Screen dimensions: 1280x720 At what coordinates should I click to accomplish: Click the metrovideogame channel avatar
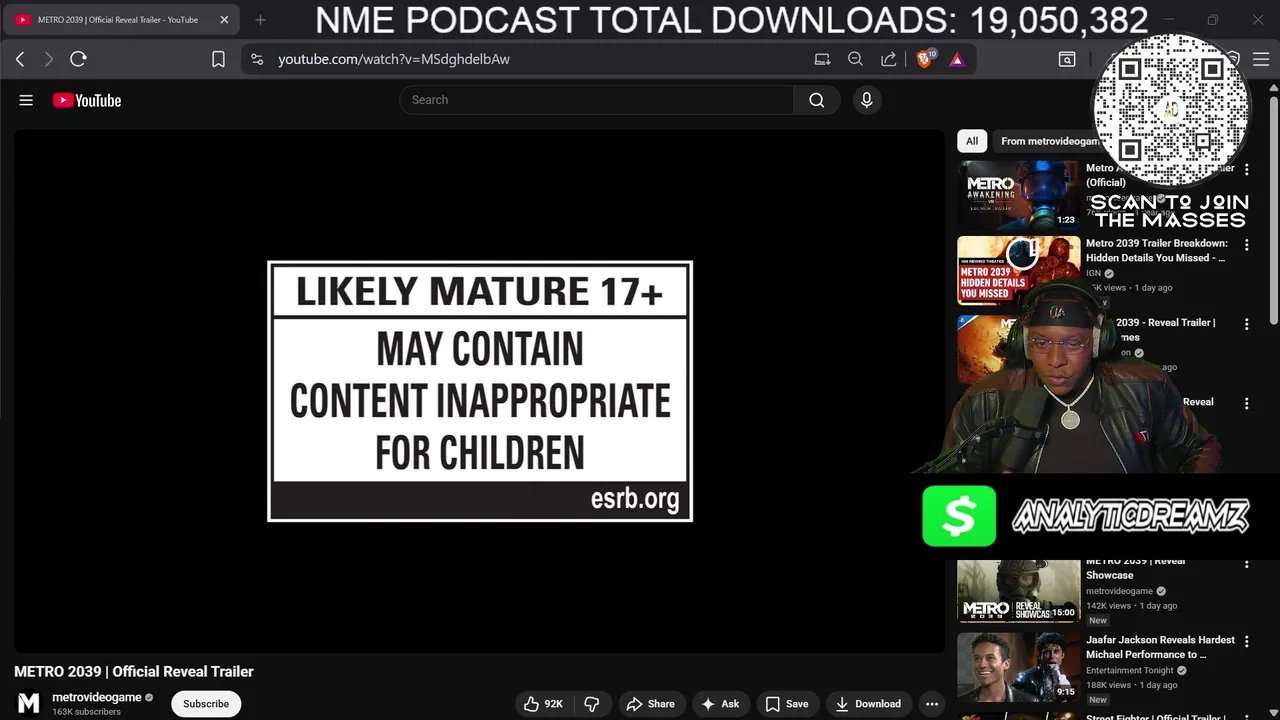point(29,704)
